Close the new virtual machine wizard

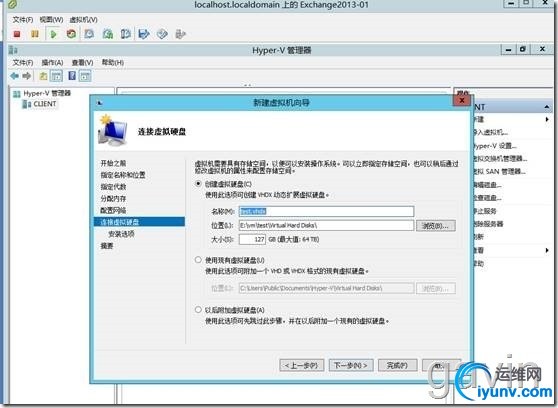point(462,100)
